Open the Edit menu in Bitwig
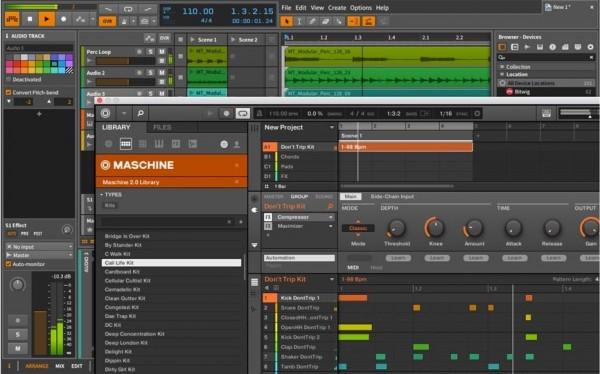The width and height of the screenshot is (600, 374). [x=301, y=8]
